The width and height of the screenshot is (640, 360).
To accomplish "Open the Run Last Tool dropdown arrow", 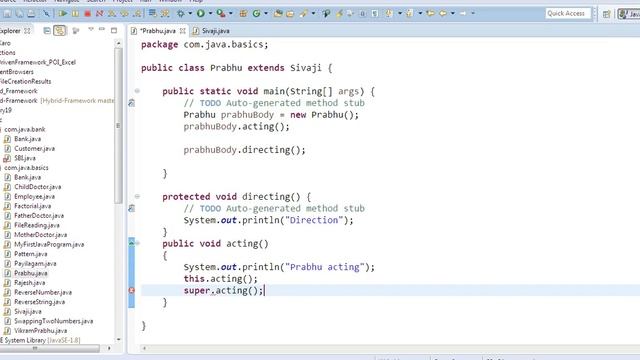I will tap(231, 14).
